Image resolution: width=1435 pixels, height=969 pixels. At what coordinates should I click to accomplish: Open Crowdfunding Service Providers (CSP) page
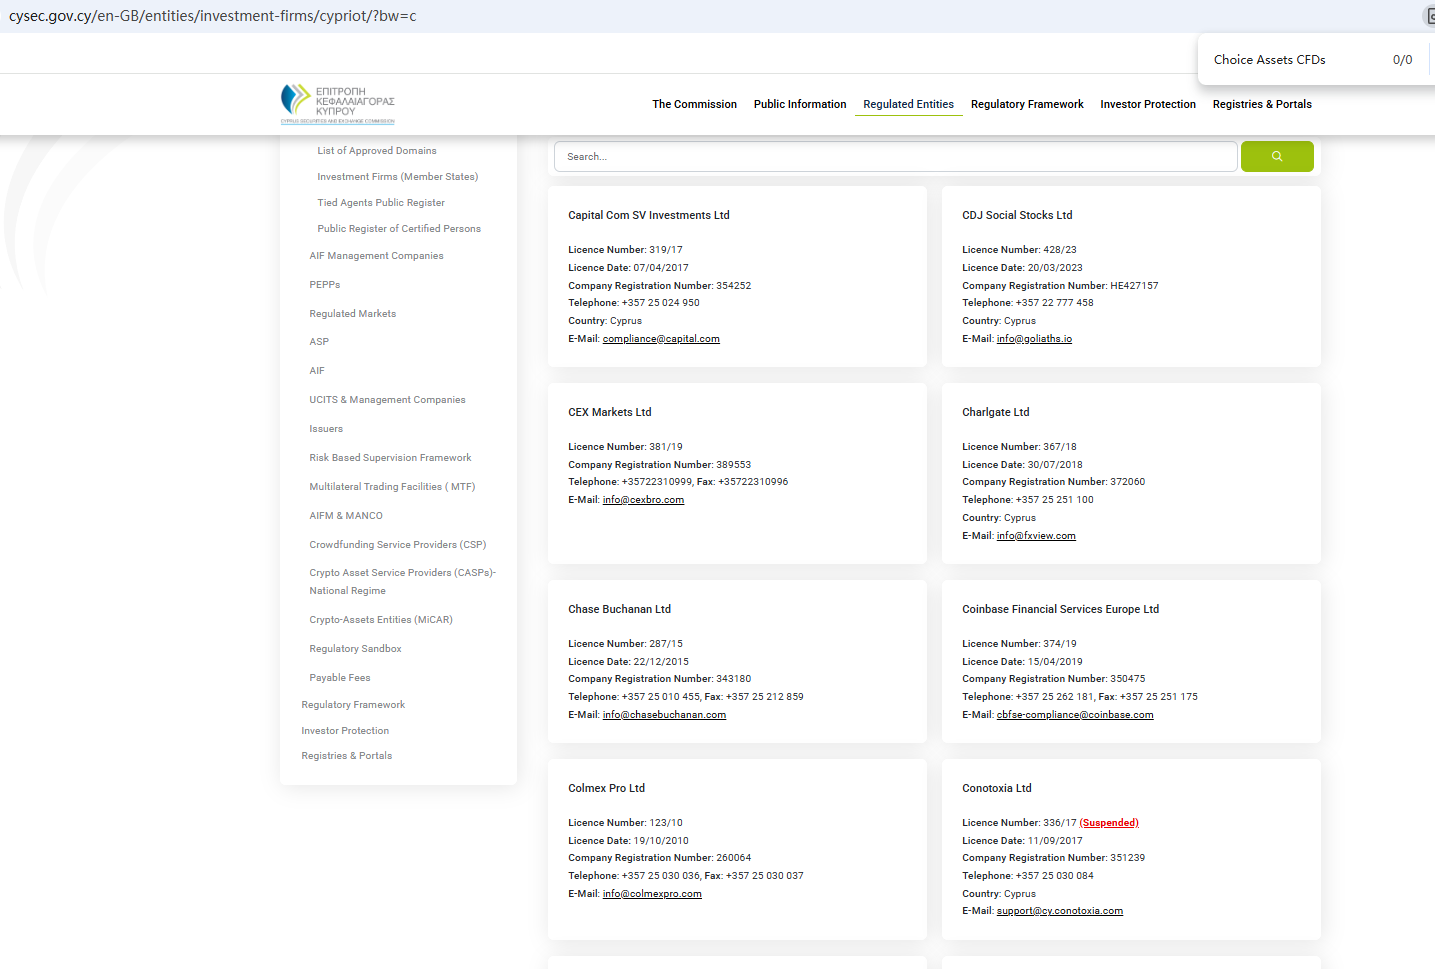coord(397,545)
